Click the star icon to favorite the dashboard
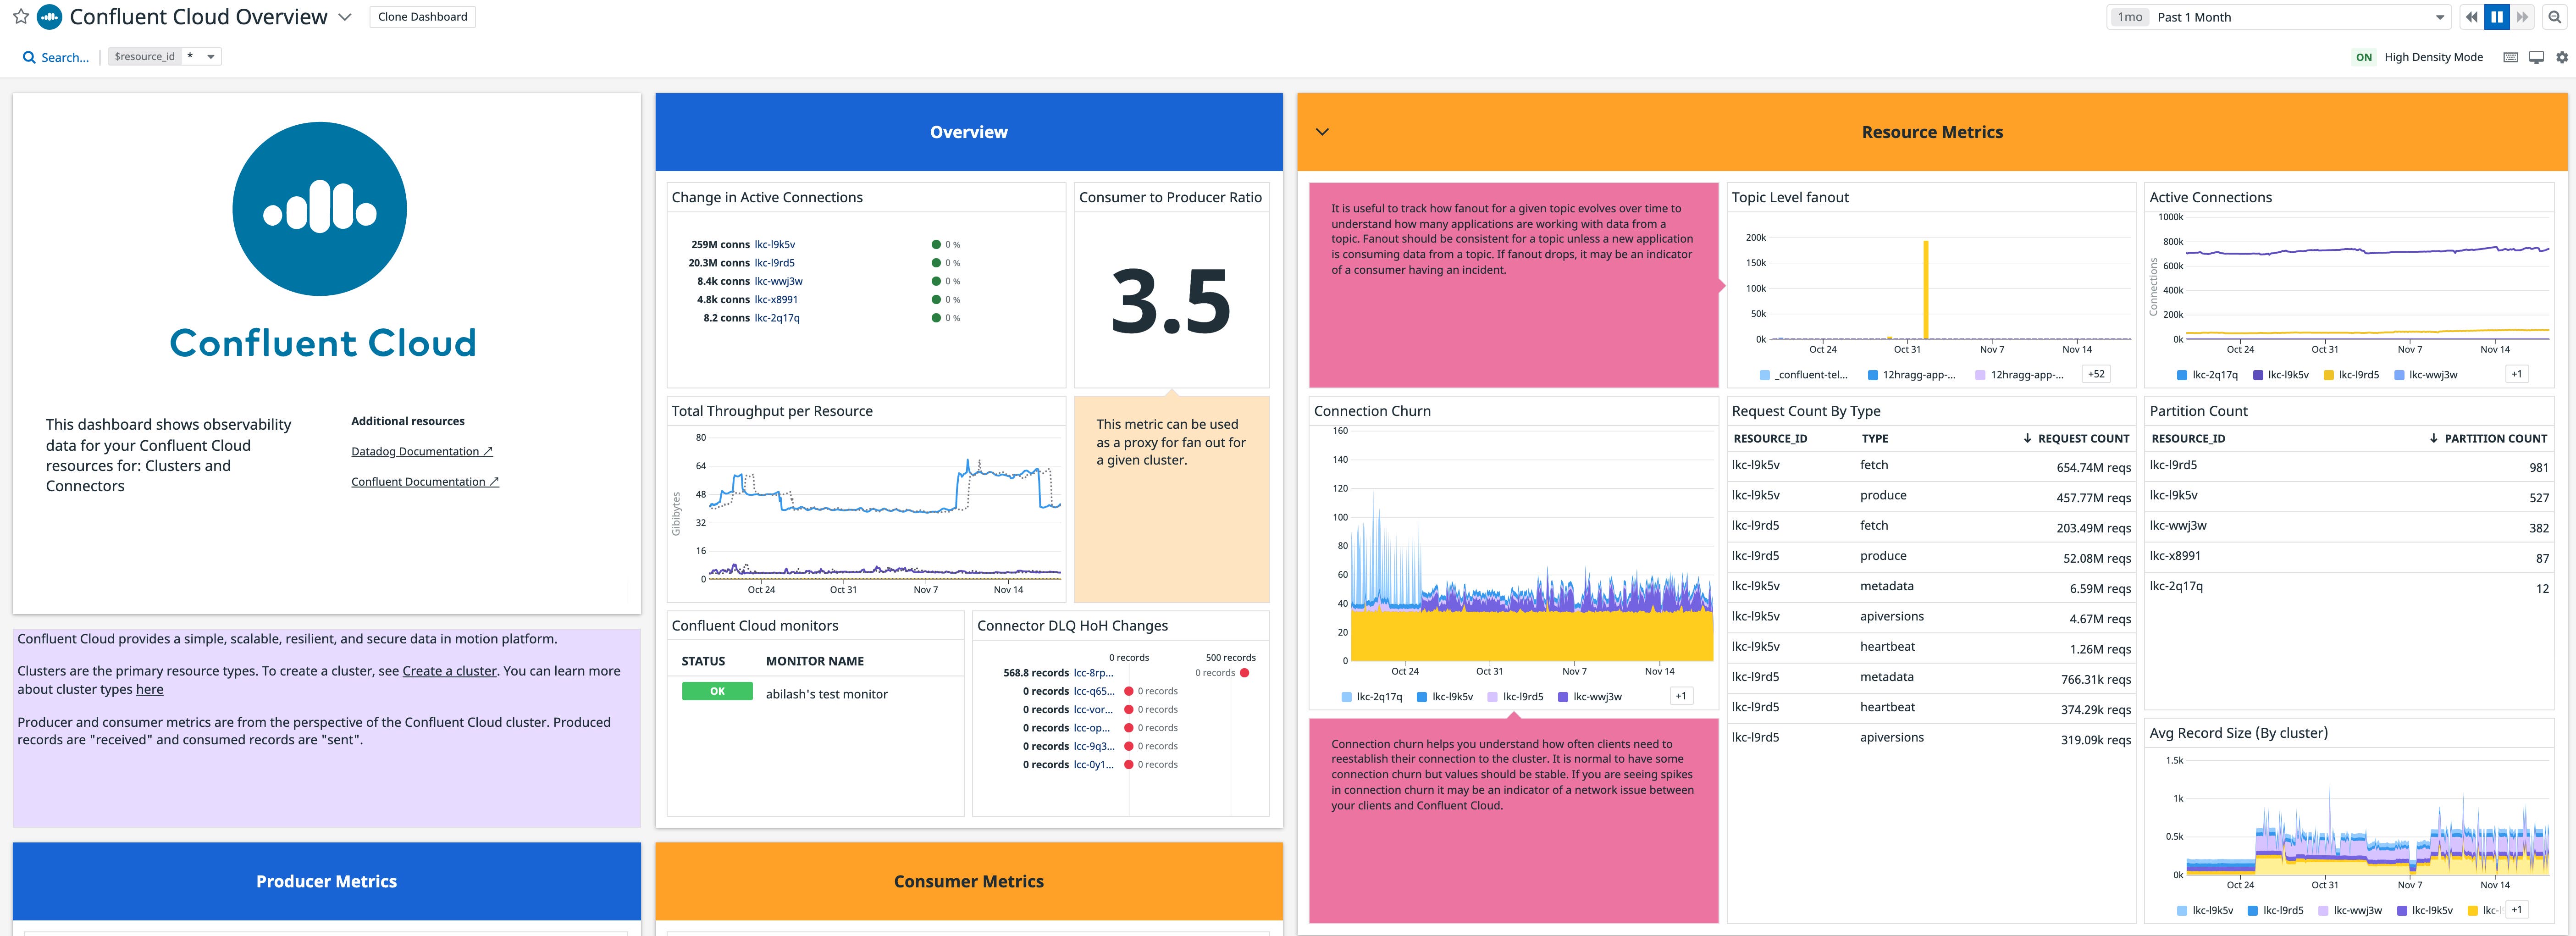 pyautogui.click(x=20, y=16)
